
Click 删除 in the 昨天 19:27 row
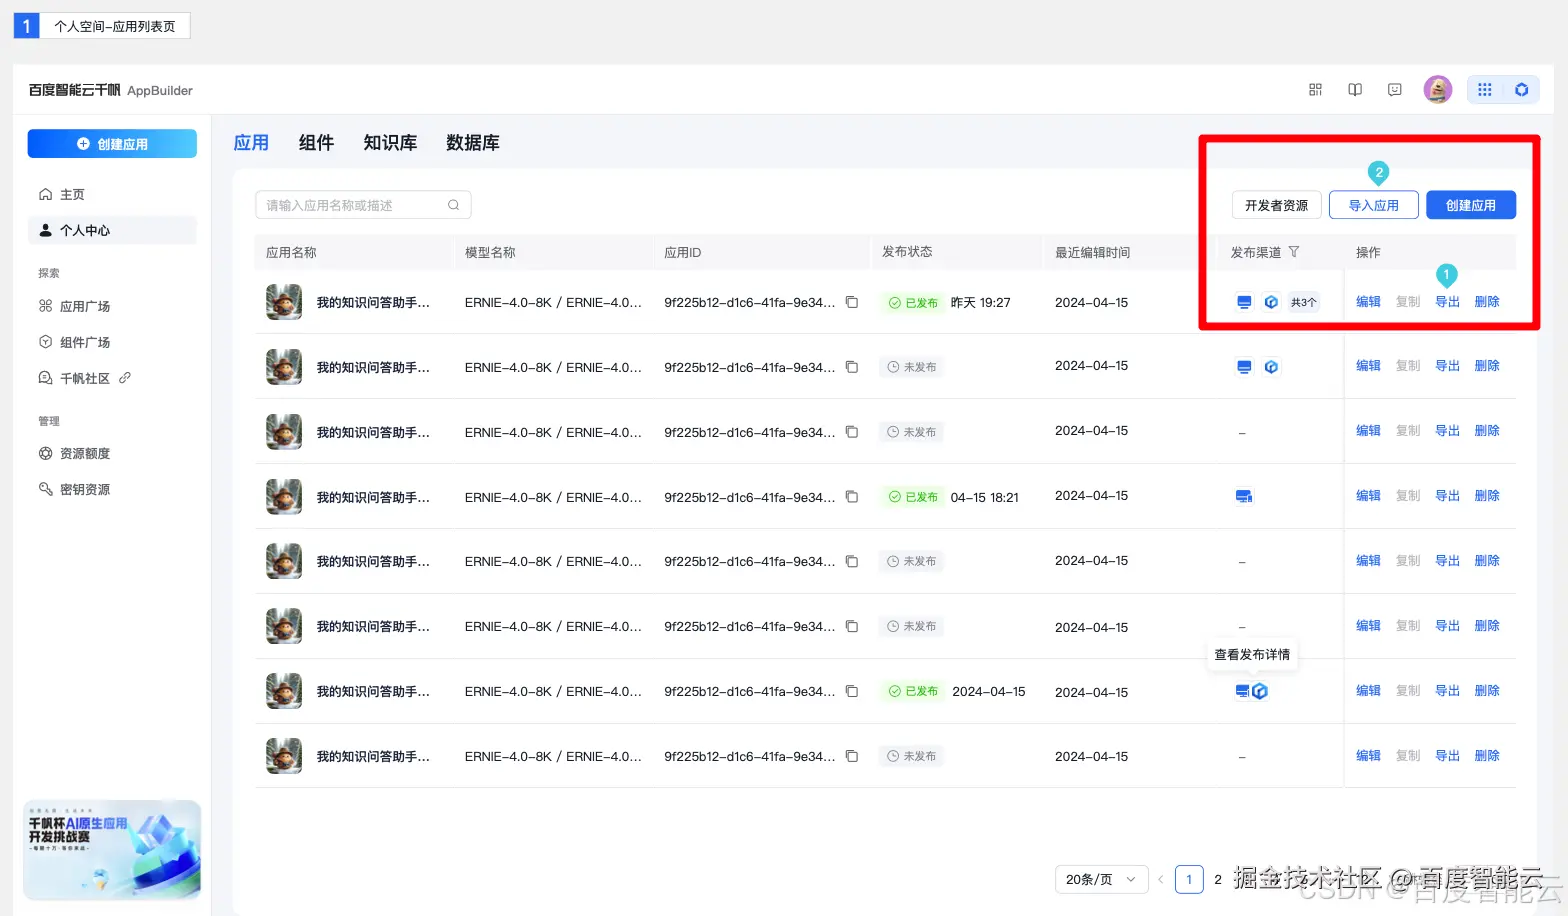[1487, 302]
